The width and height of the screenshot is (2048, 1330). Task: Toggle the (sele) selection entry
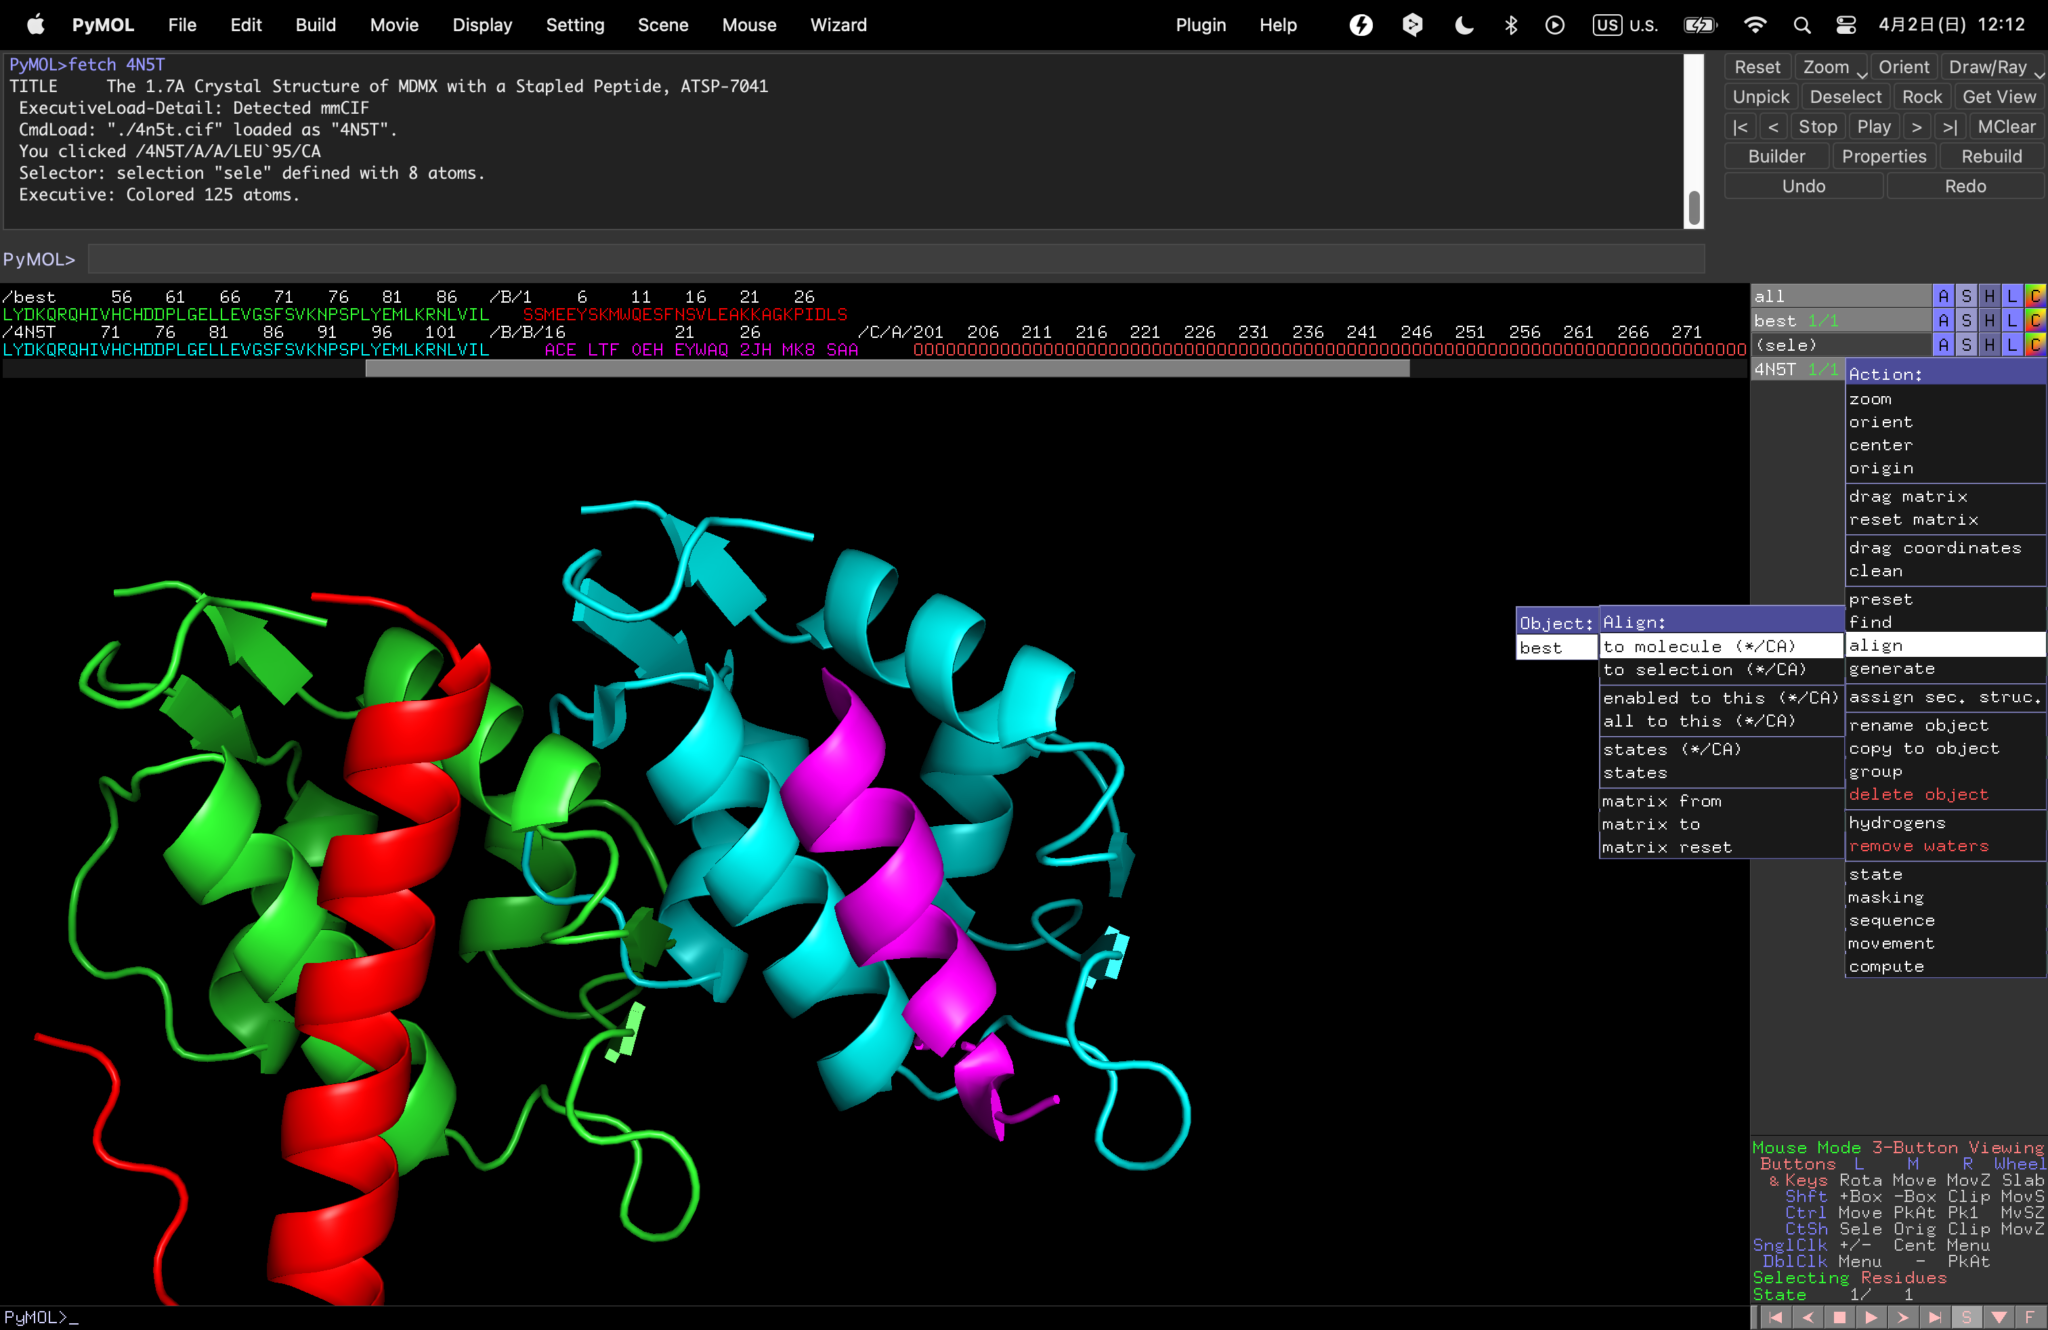tap(1786, 345)
